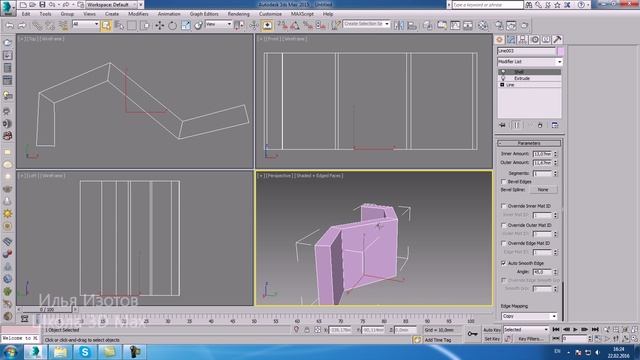The height and width of the screenshot is (360, 640).
Task: Click the Add Time Tag button
Action: coord(438,340)
